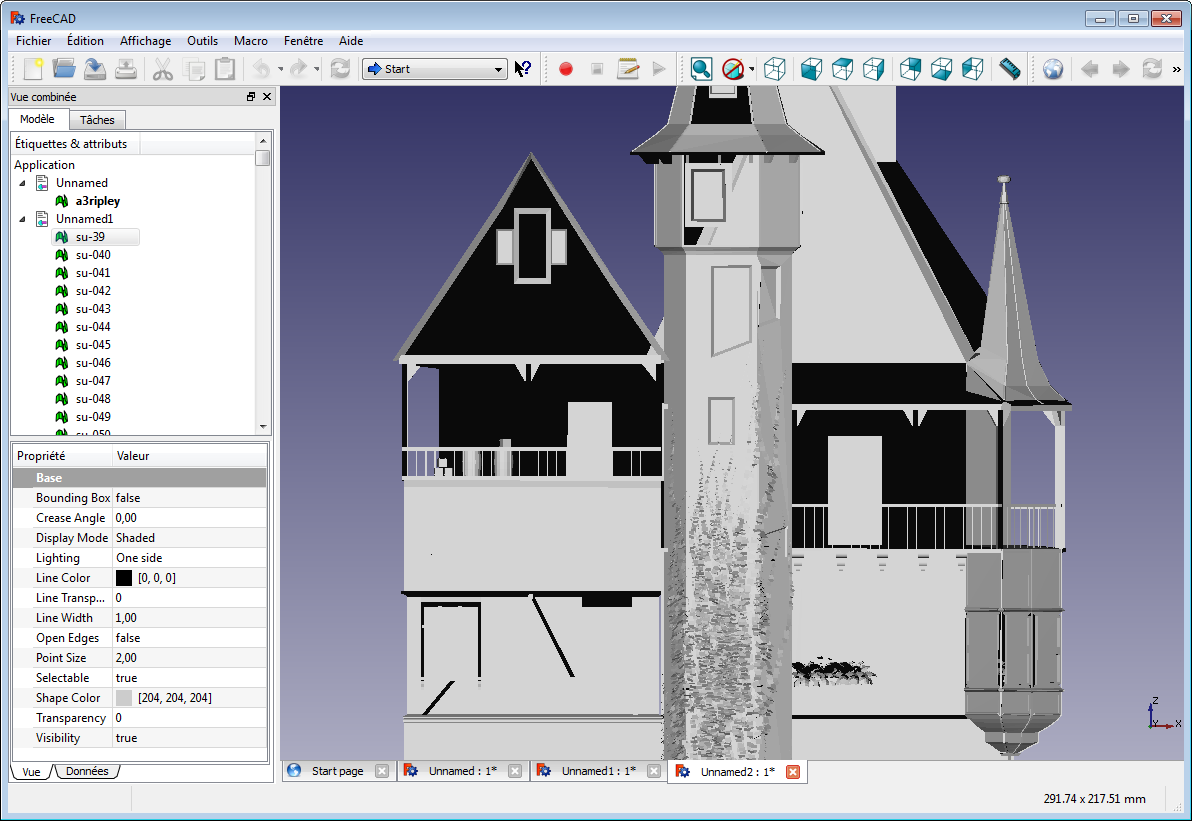1192x821 pixels.
Task: Toggle the Selectable property value
Action: tap(152, 677)
